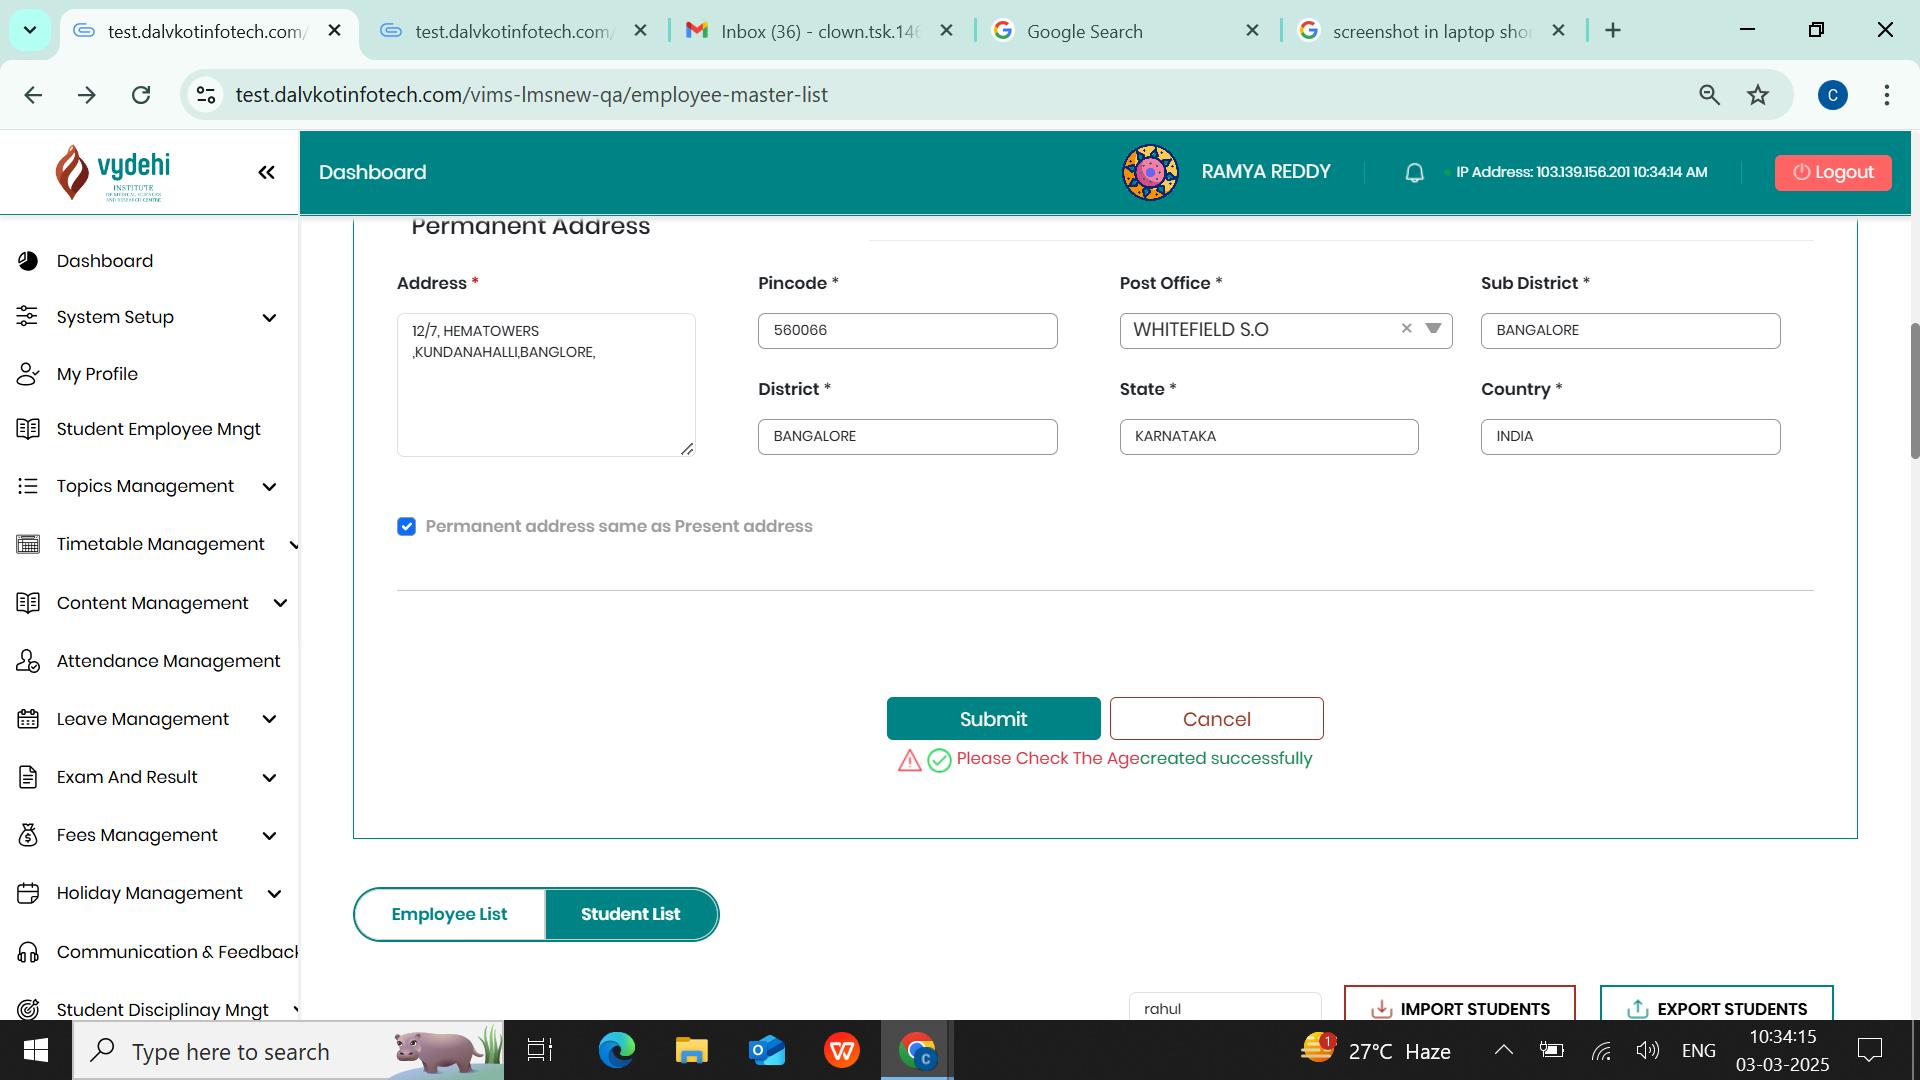
Task: Bookmark the page with star icon
Action: [x=1758, y=95]
